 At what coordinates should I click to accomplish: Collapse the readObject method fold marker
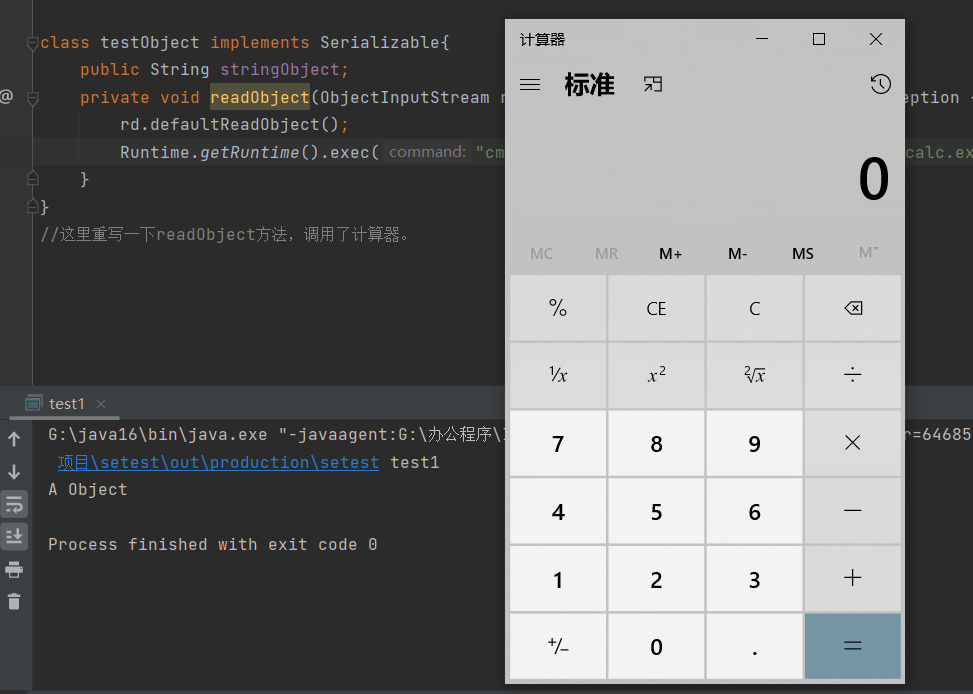pos(32,98)
